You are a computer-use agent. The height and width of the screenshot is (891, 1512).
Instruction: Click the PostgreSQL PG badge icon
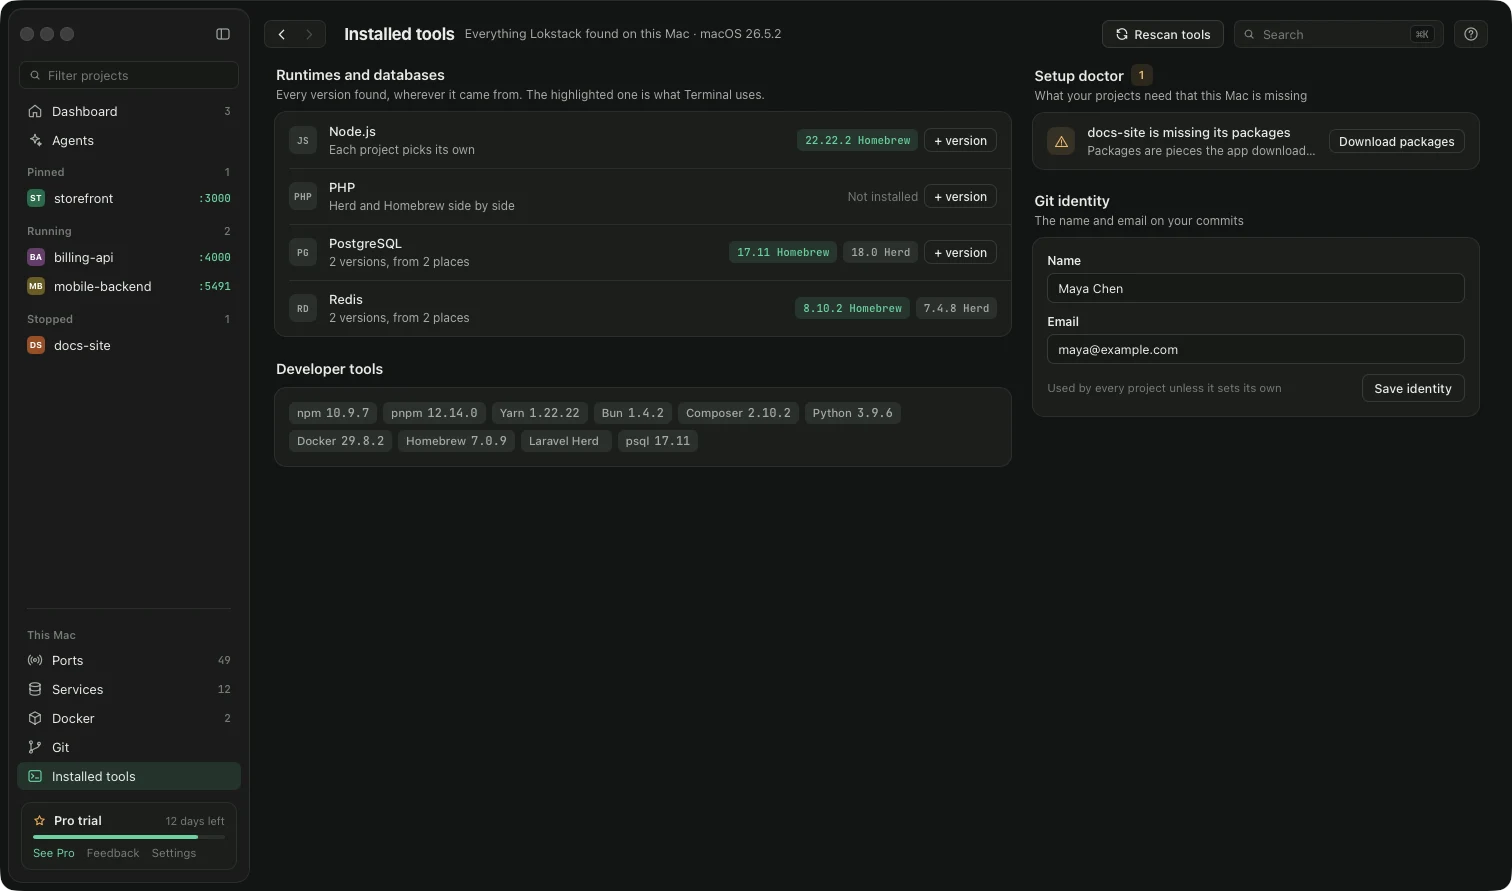pyautogui.click(x=303, y=252)
